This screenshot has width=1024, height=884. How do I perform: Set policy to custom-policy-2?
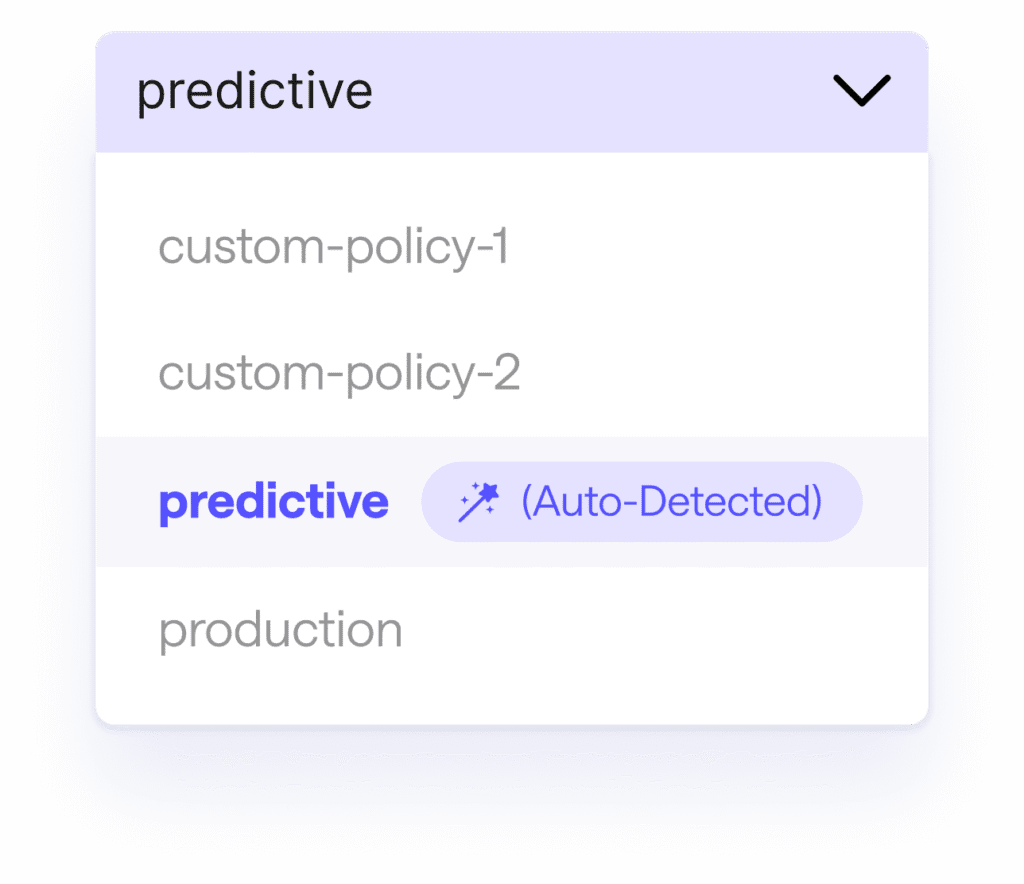(x=339, y=374)
